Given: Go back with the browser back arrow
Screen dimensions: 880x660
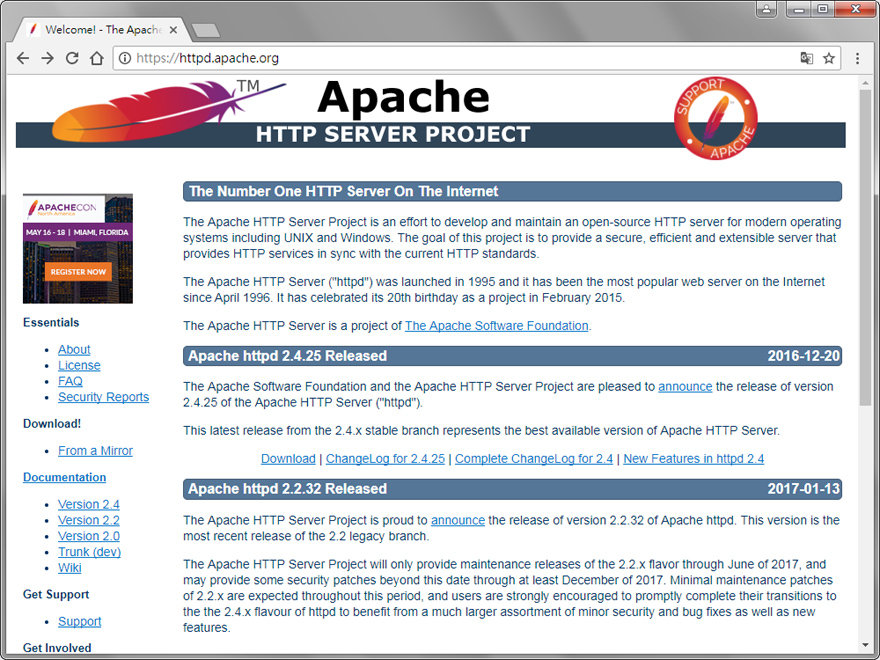Looking at the screenshot, I should pos(22,58).
